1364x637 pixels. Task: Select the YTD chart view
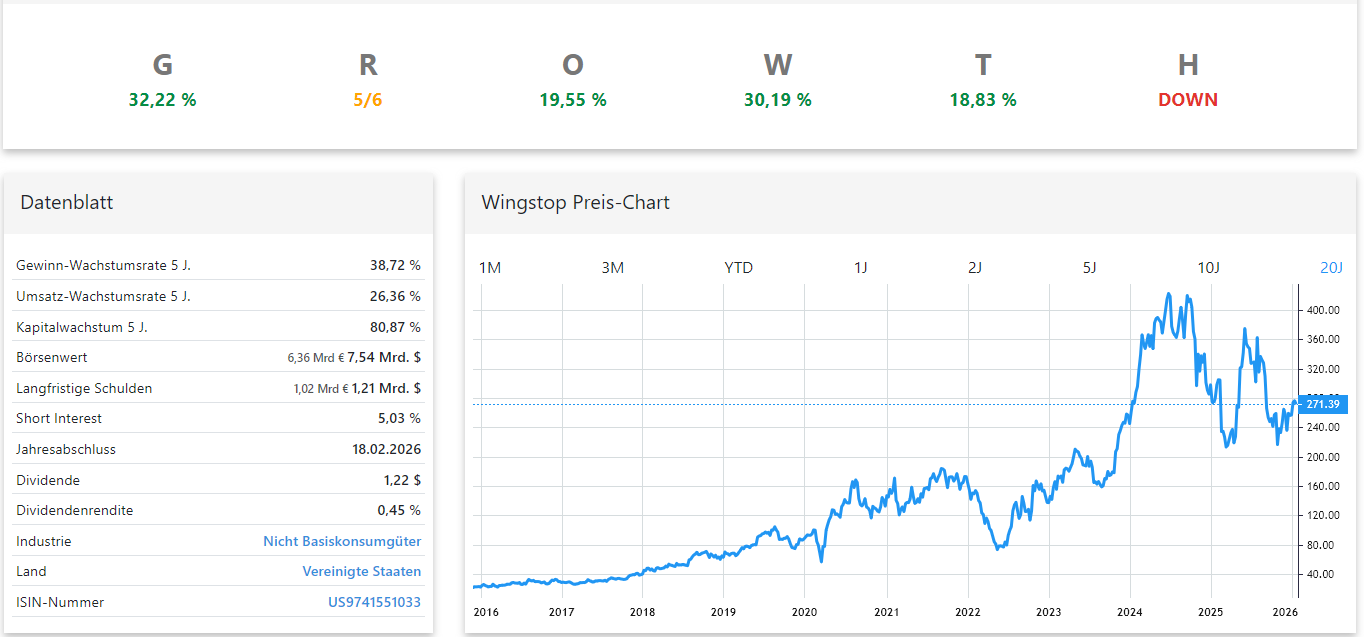pos(737,267)
